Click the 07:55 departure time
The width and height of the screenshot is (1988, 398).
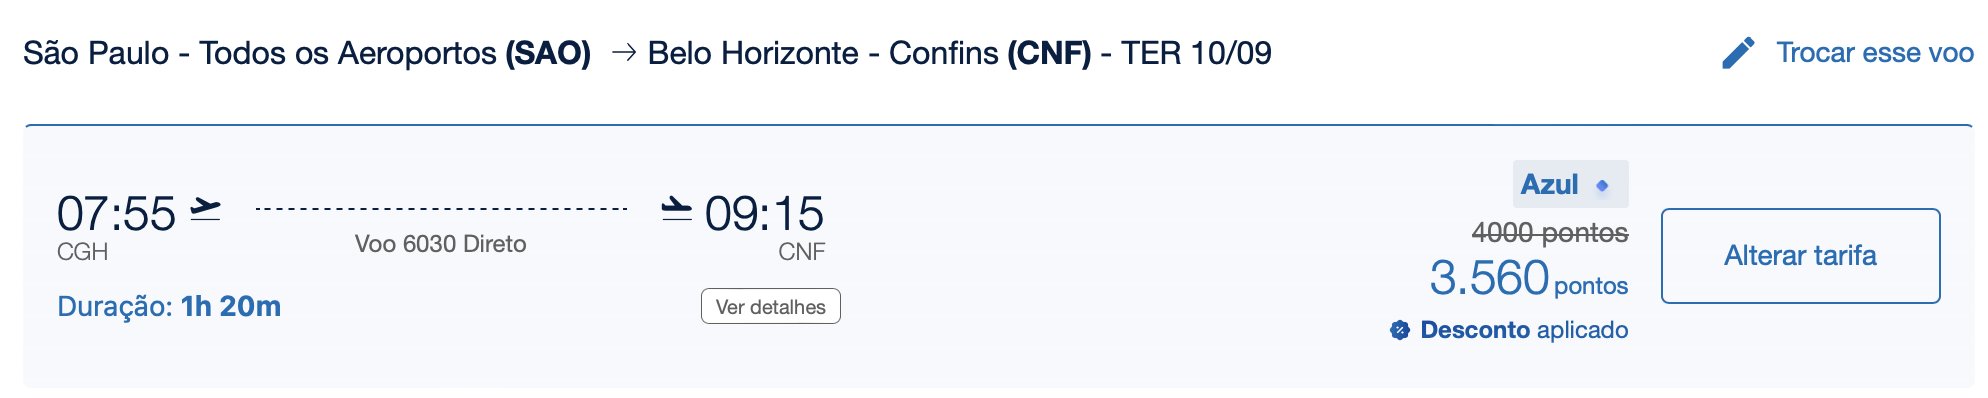coord(116,214)
